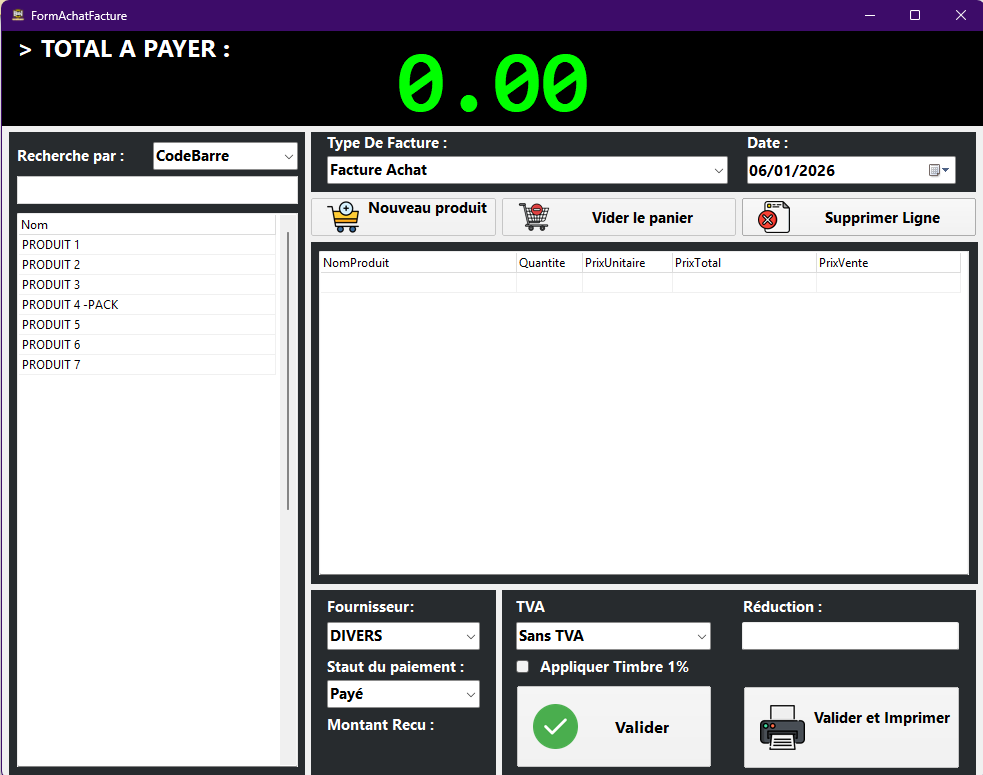
Task: Open the Recherche par CodeBarre dropdown
Action: [x=290, y=156]
